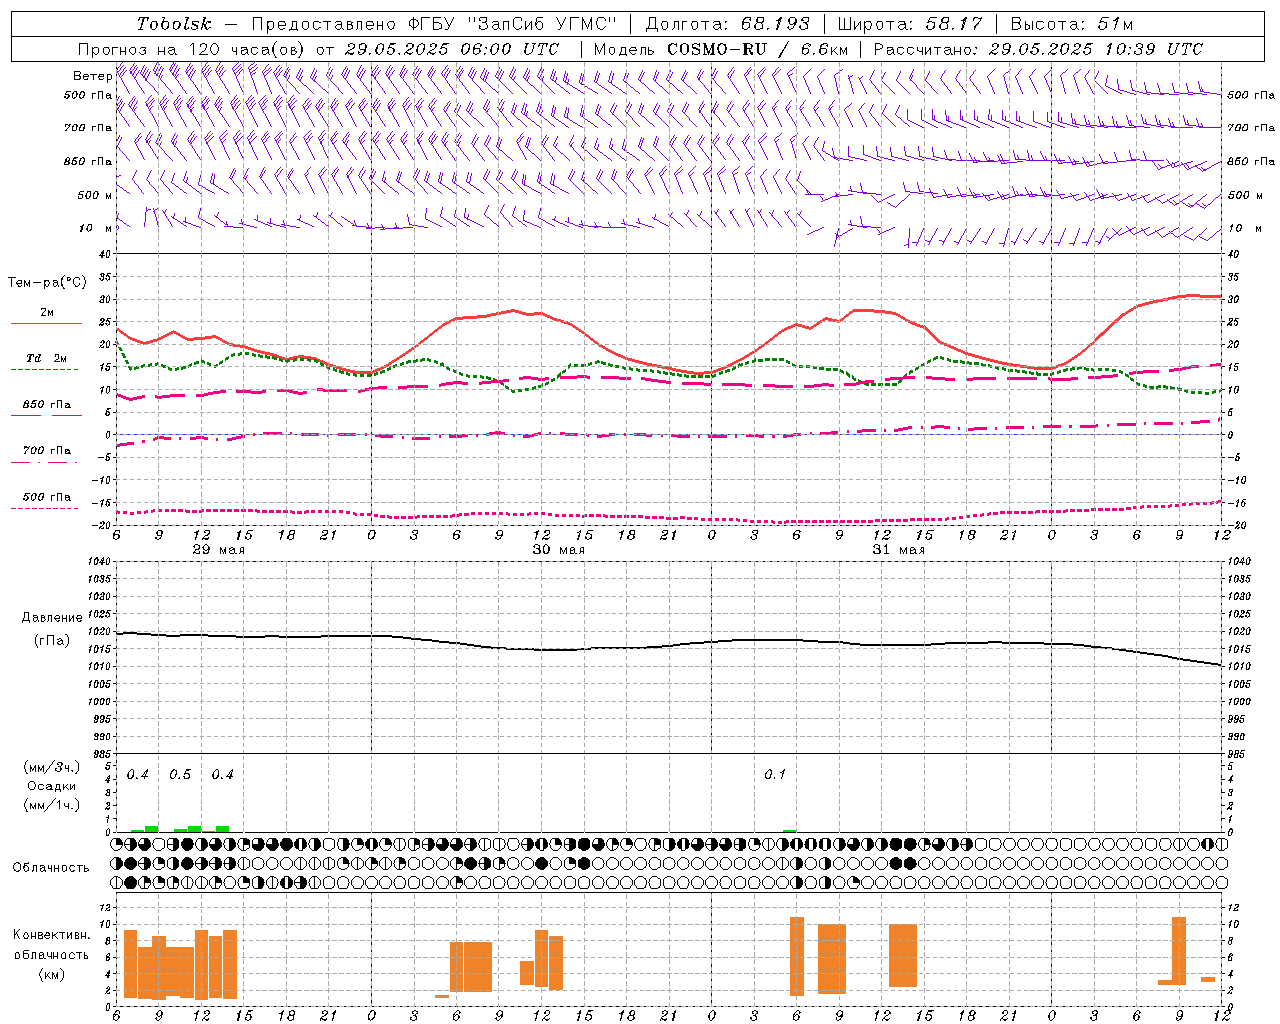1280x1024 pixels.
Task: Click the Ветер wind section label
Action: pos(92,76)
